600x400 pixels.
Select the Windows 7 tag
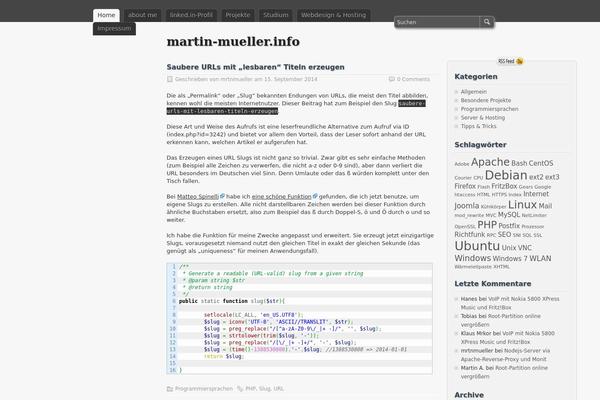[510, 259]
